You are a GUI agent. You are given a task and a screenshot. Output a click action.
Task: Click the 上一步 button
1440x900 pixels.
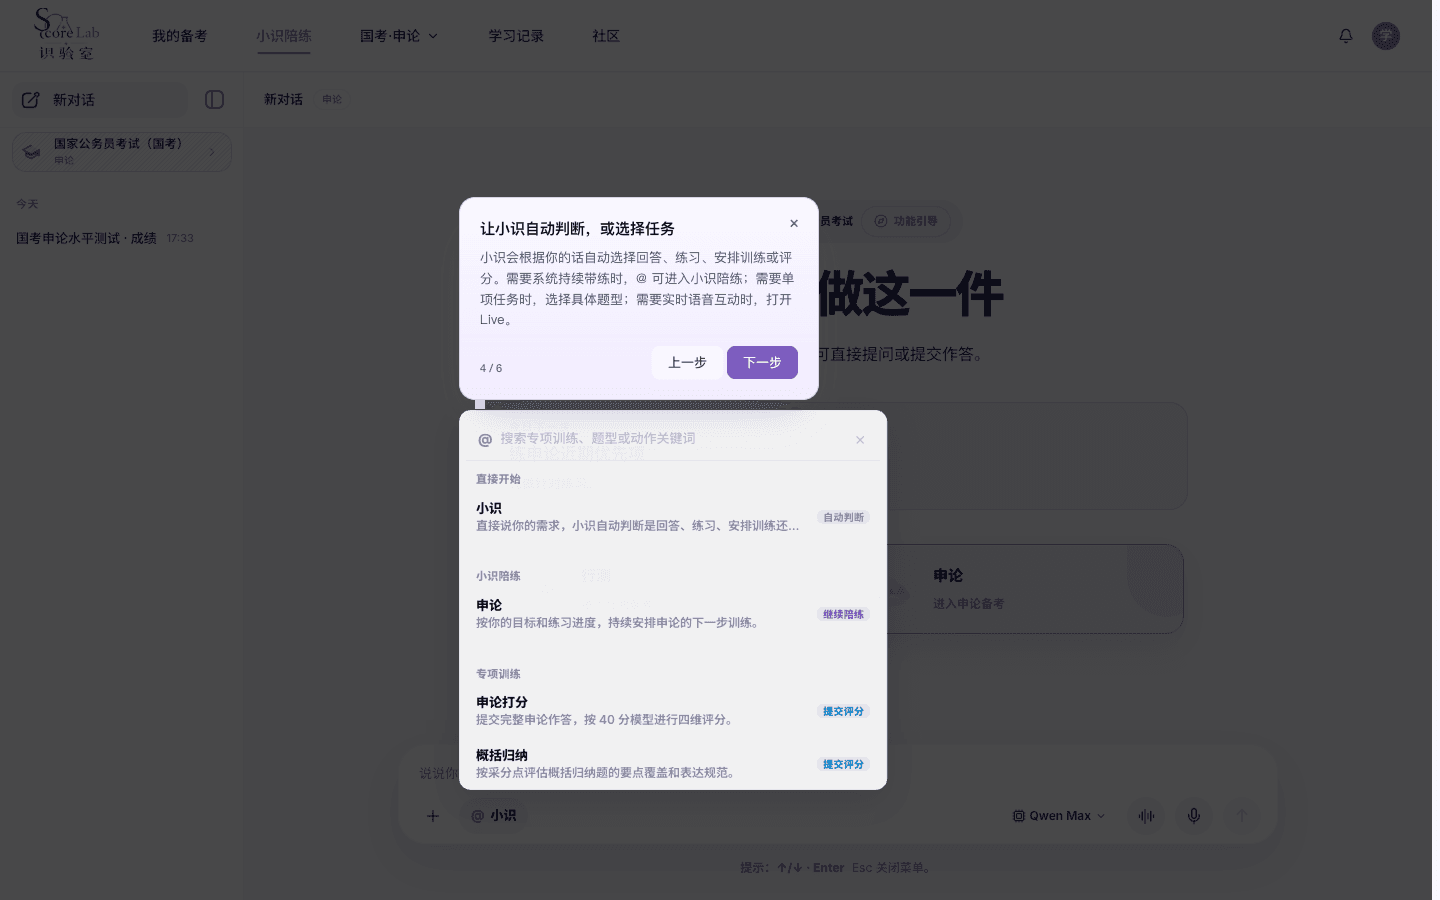(x=687, y=363)
